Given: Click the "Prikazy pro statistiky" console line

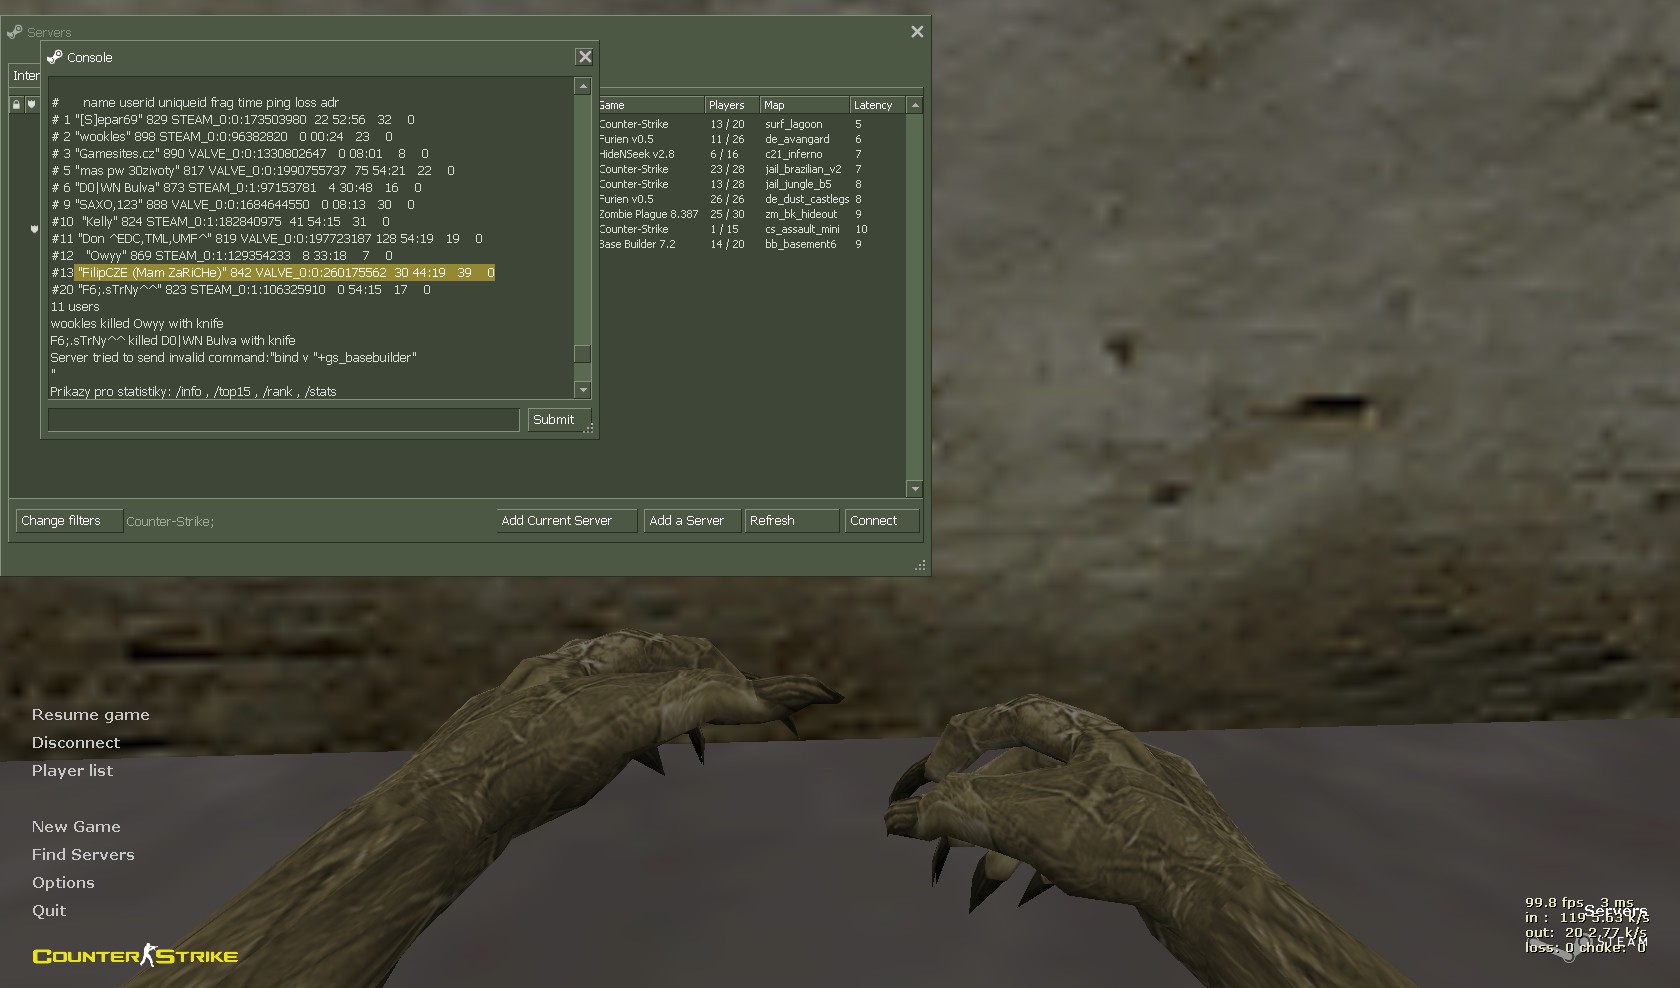Looking at the screenshot, I should point(193,392).
